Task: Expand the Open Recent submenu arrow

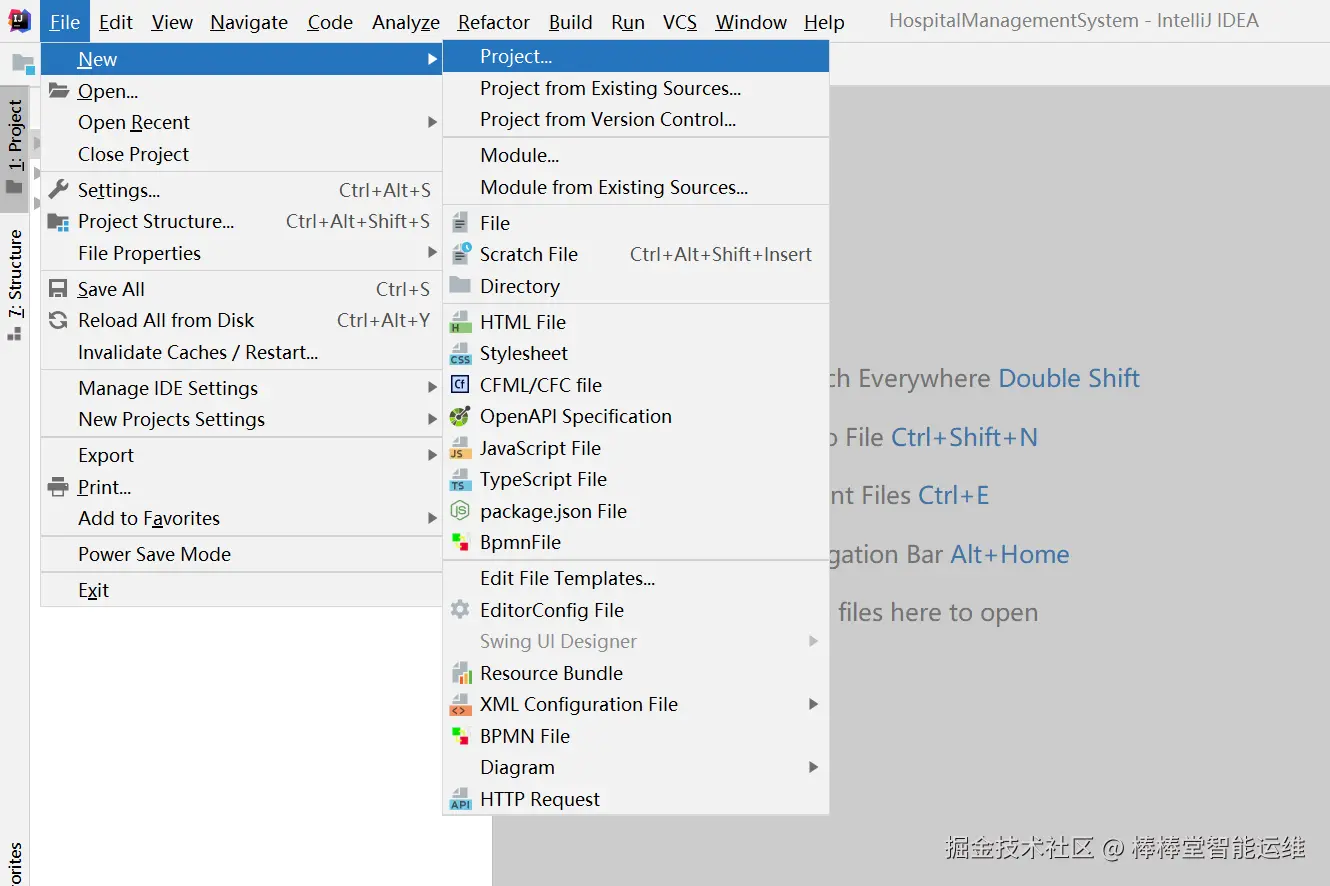Action: [432, 123]
